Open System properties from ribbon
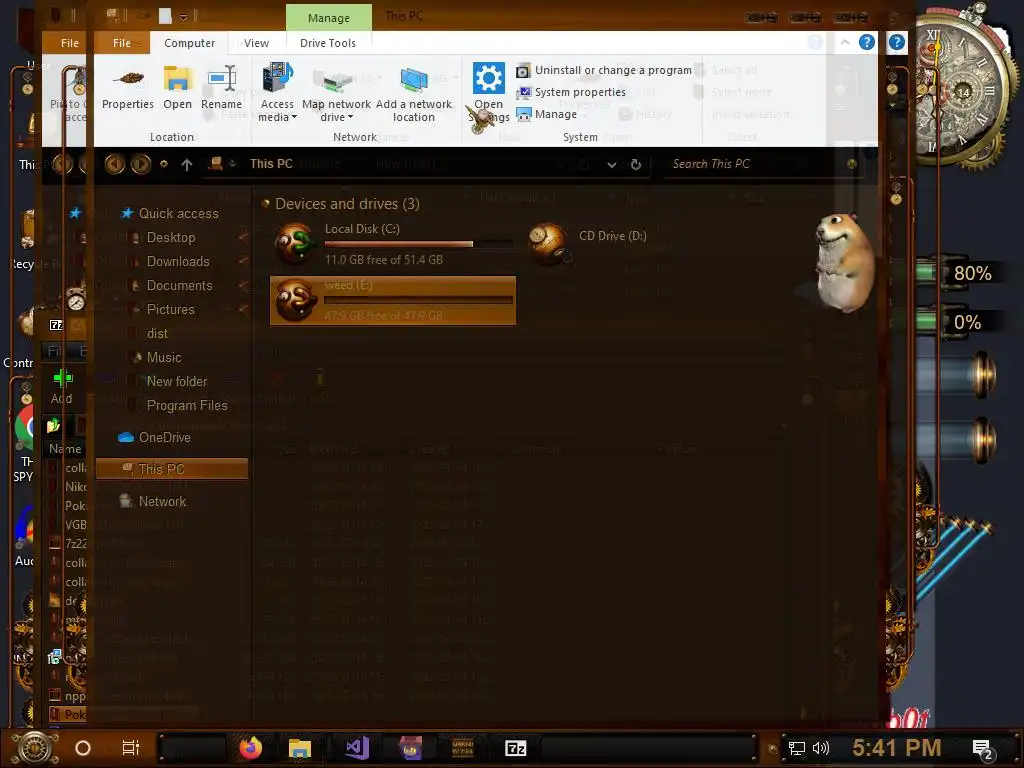This screenshot has width=1024, height=768. tap(571, 92)
